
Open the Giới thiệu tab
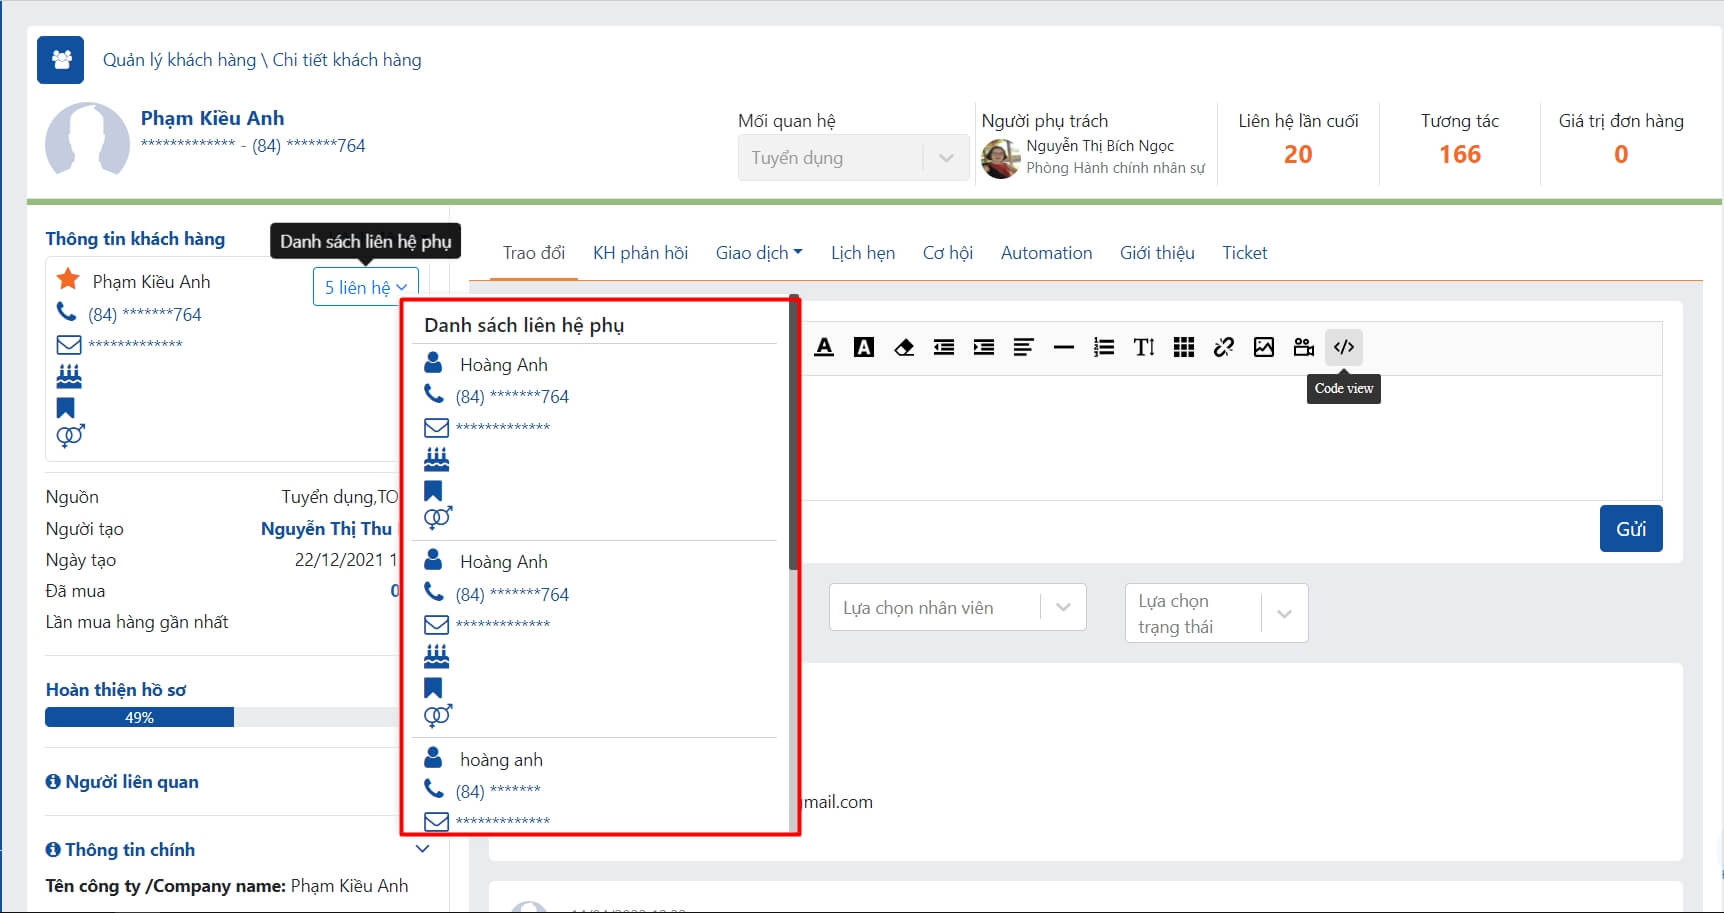point(1157,253)
